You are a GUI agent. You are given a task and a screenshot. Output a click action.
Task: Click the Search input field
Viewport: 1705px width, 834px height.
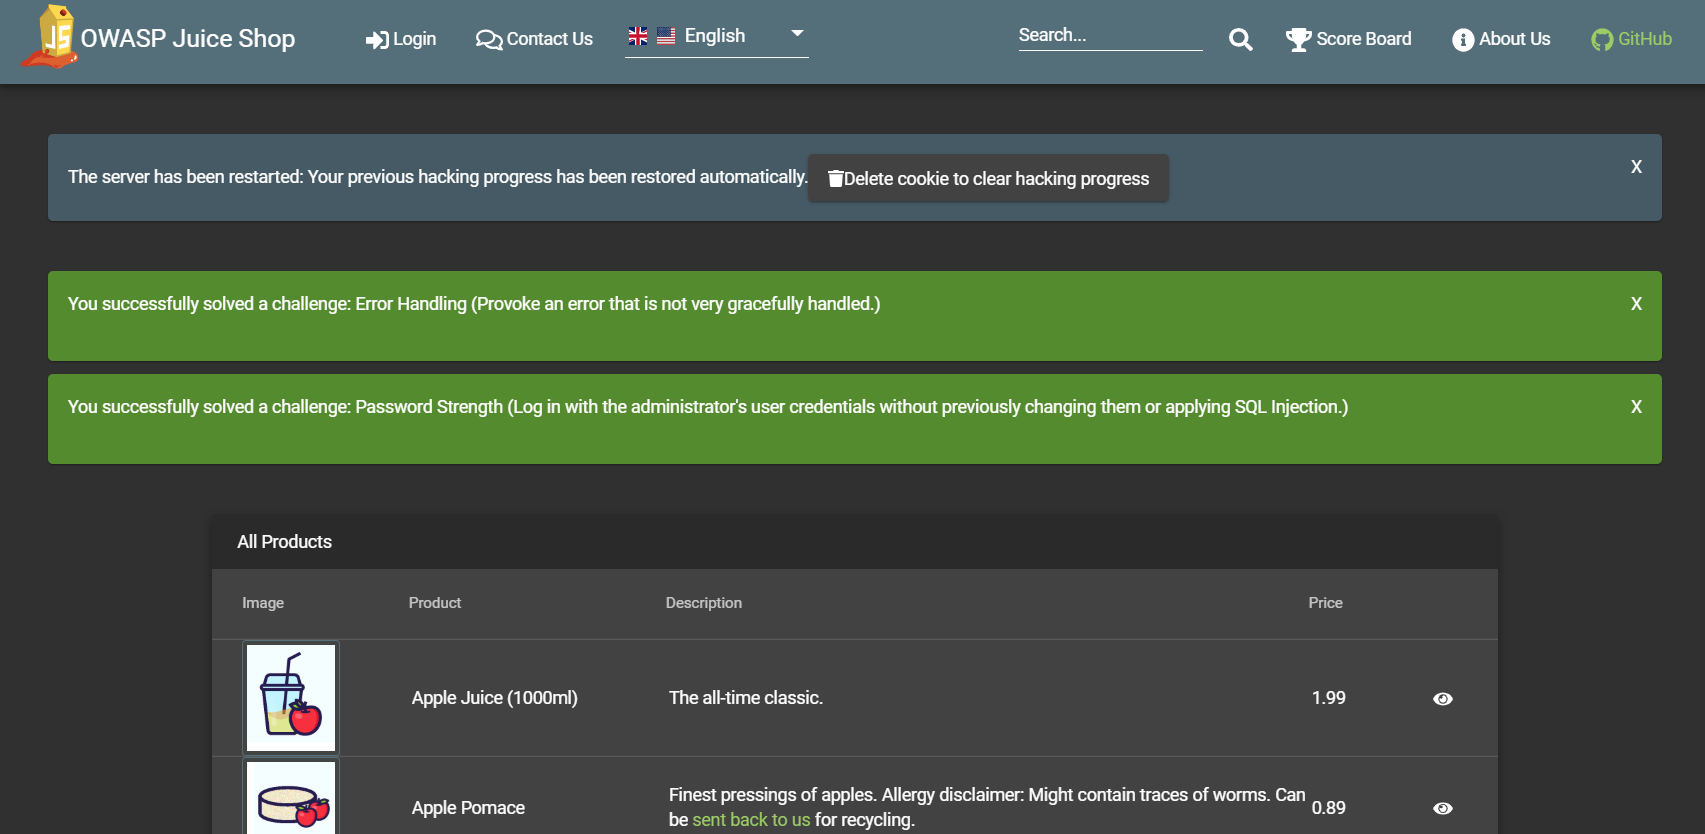click(x=1110, y=35)
